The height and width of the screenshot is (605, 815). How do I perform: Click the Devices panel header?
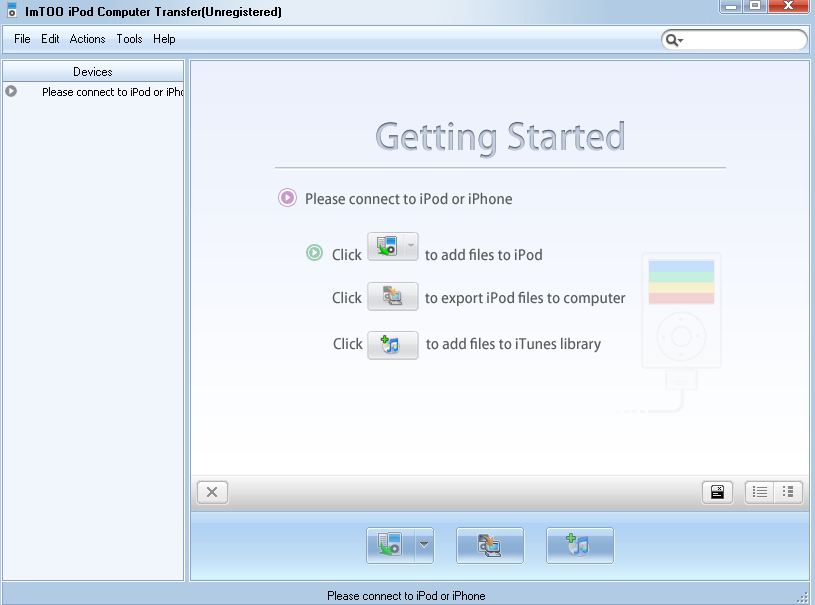tap(93, 72)
